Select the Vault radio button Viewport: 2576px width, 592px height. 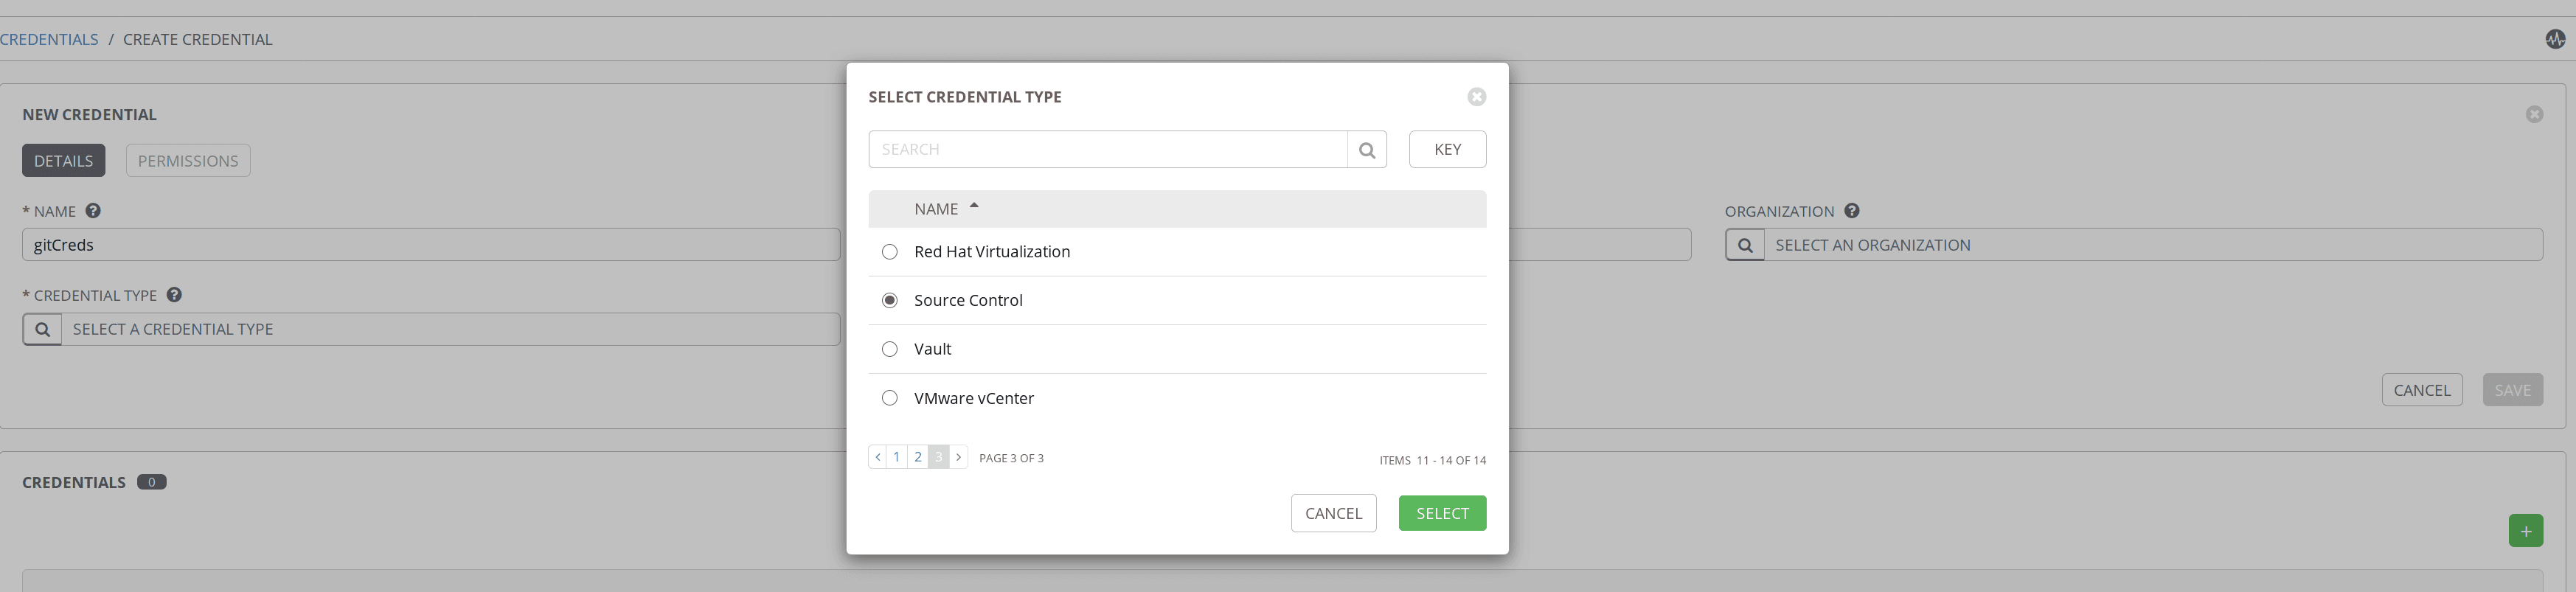point(889,349)
